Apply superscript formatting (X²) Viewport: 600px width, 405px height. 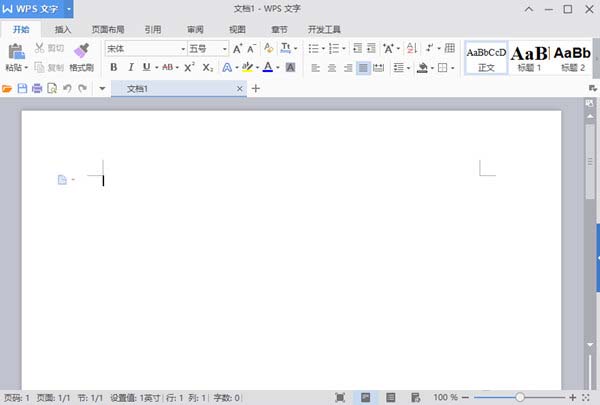pos(188,68)
